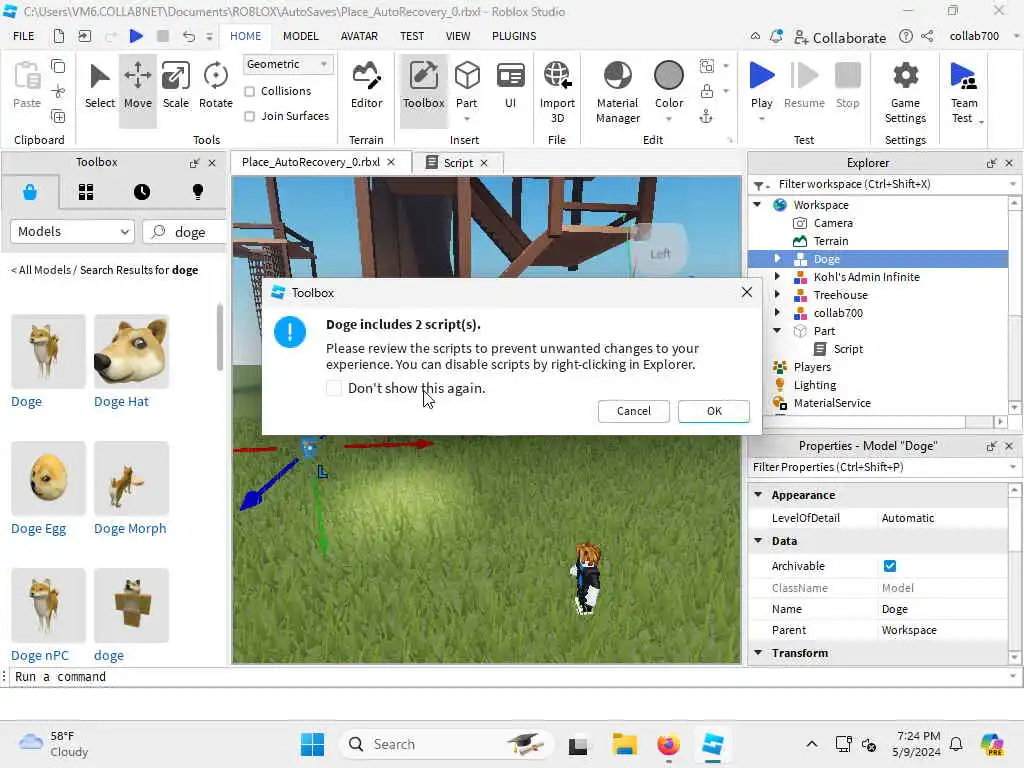Expand the Treehouse model in Explorer
Image resolution: width=1024 pixels, height=768 pixels.
pos(776,295)
